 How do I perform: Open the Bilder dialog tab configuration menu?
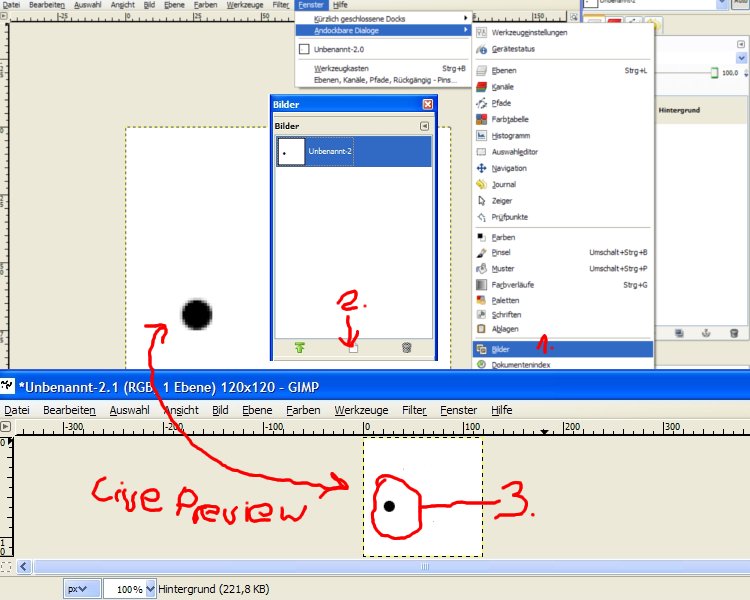tap(424, 126)
